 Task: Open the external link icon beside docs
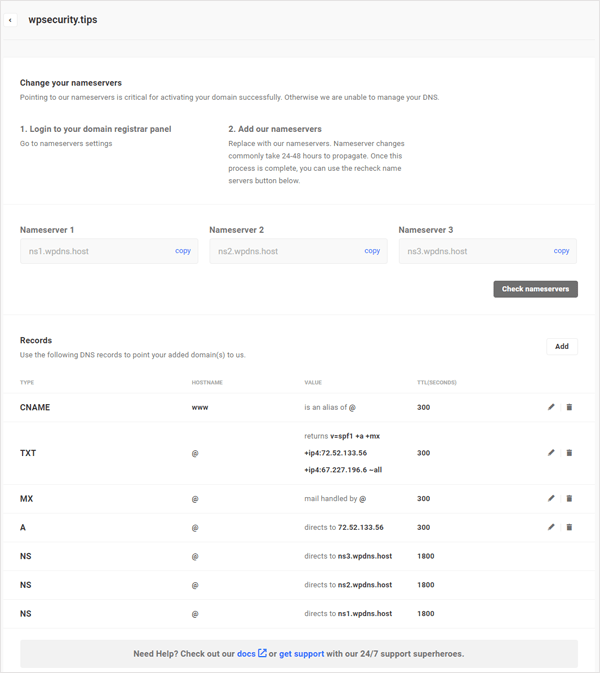[262, 653]
